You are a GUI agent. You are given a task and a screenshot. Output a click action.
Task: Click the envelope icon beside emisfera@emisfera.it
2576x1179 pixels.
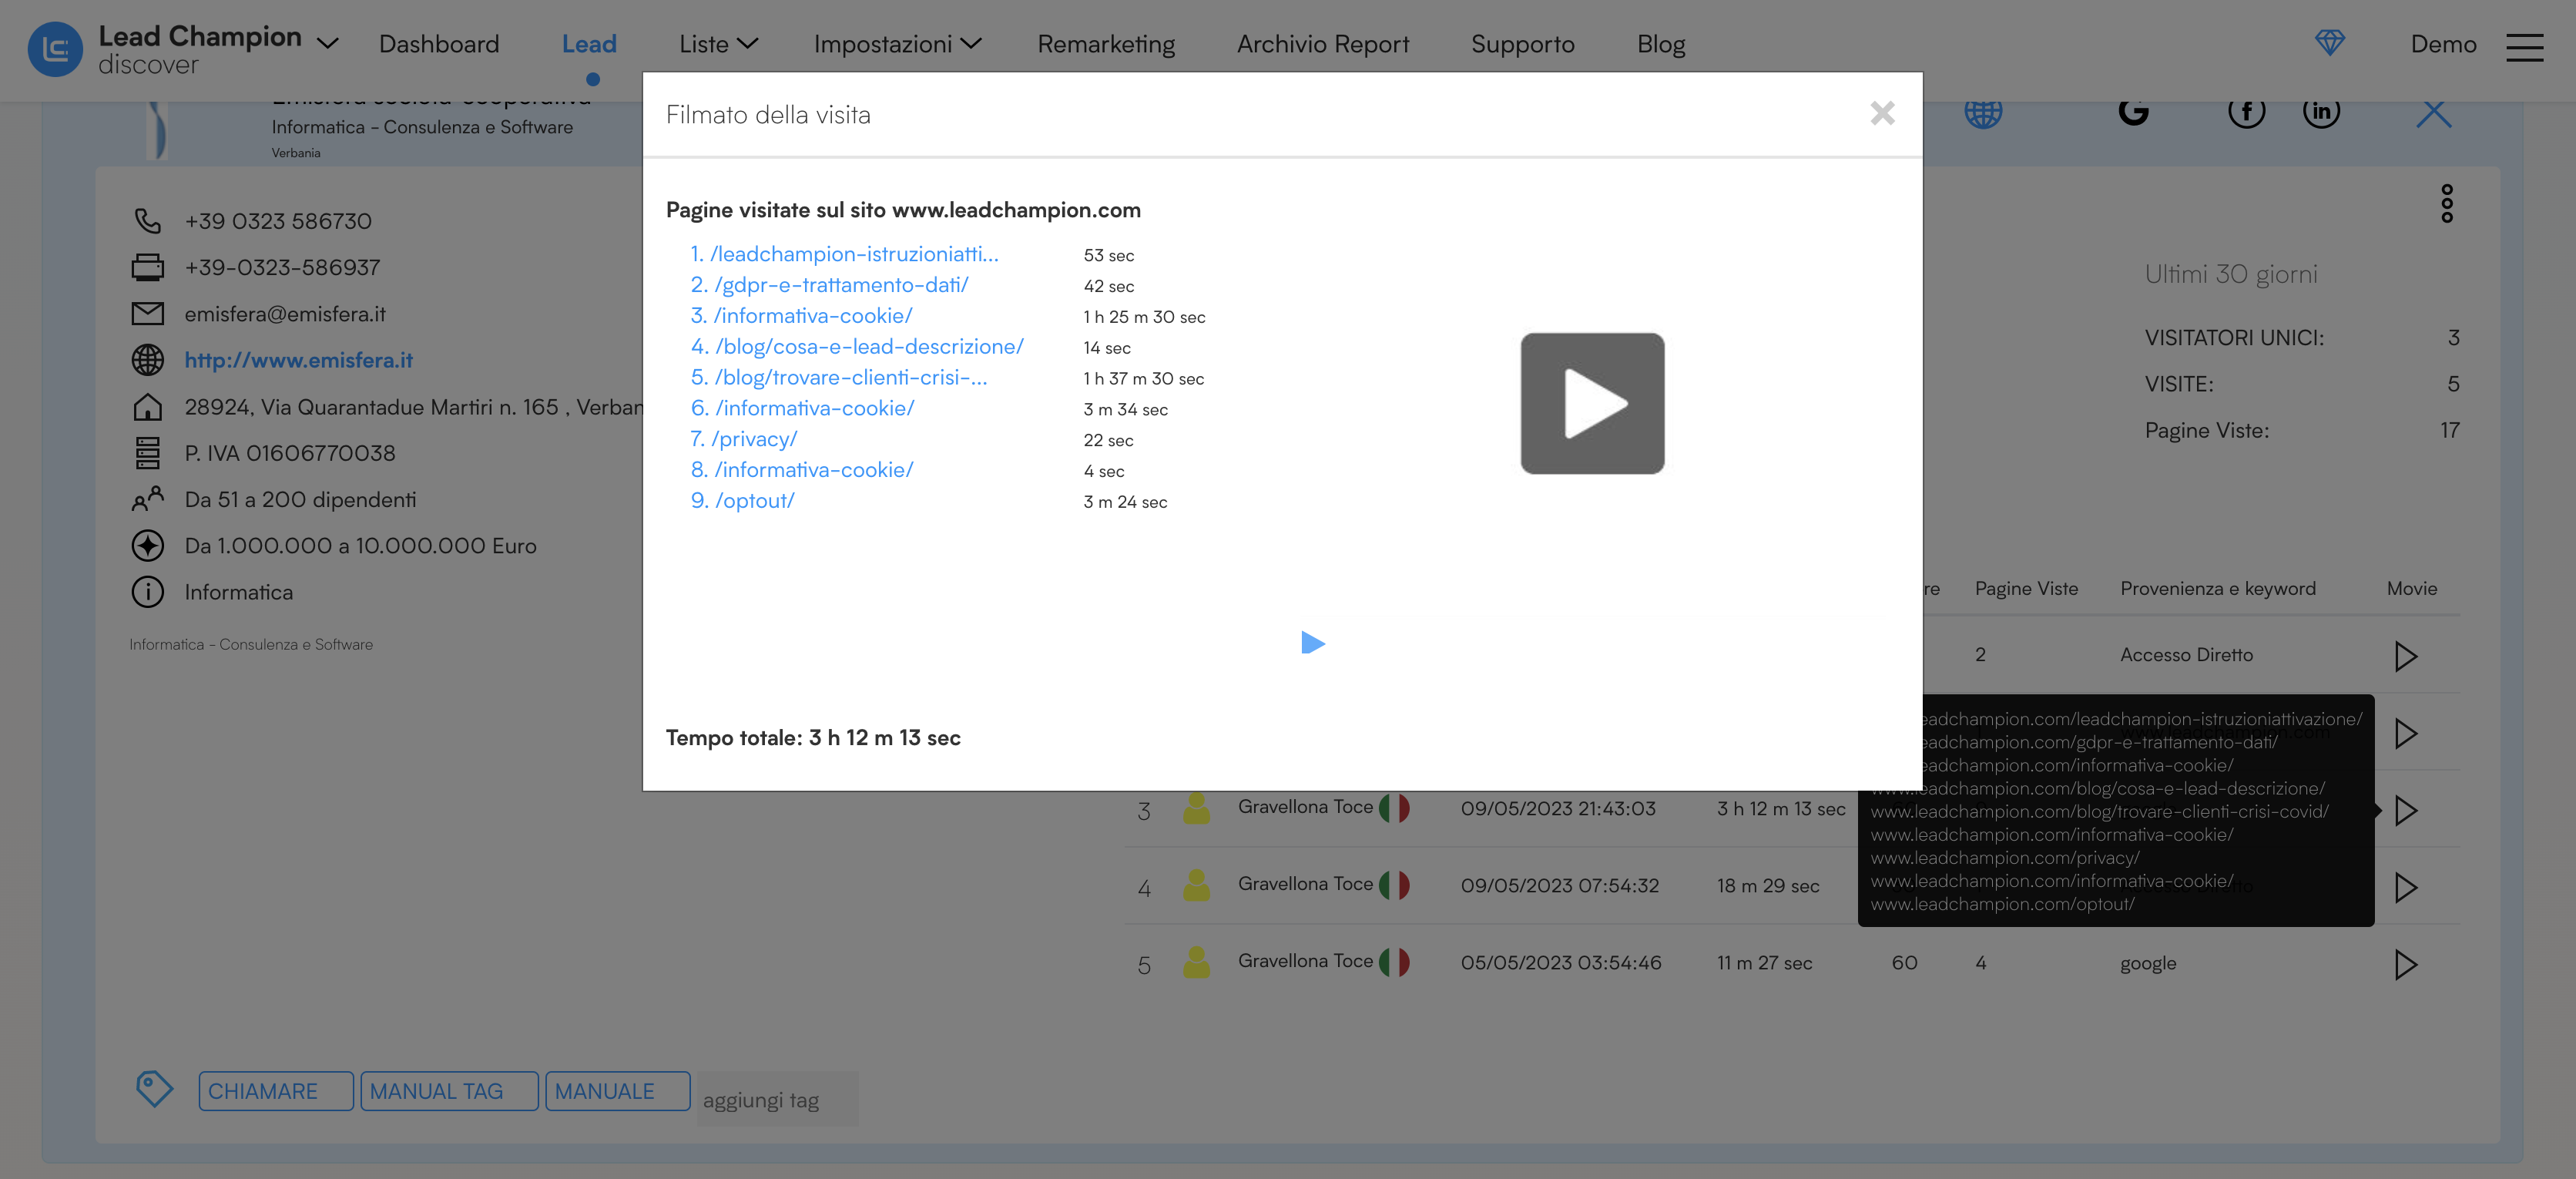[148, 313]
